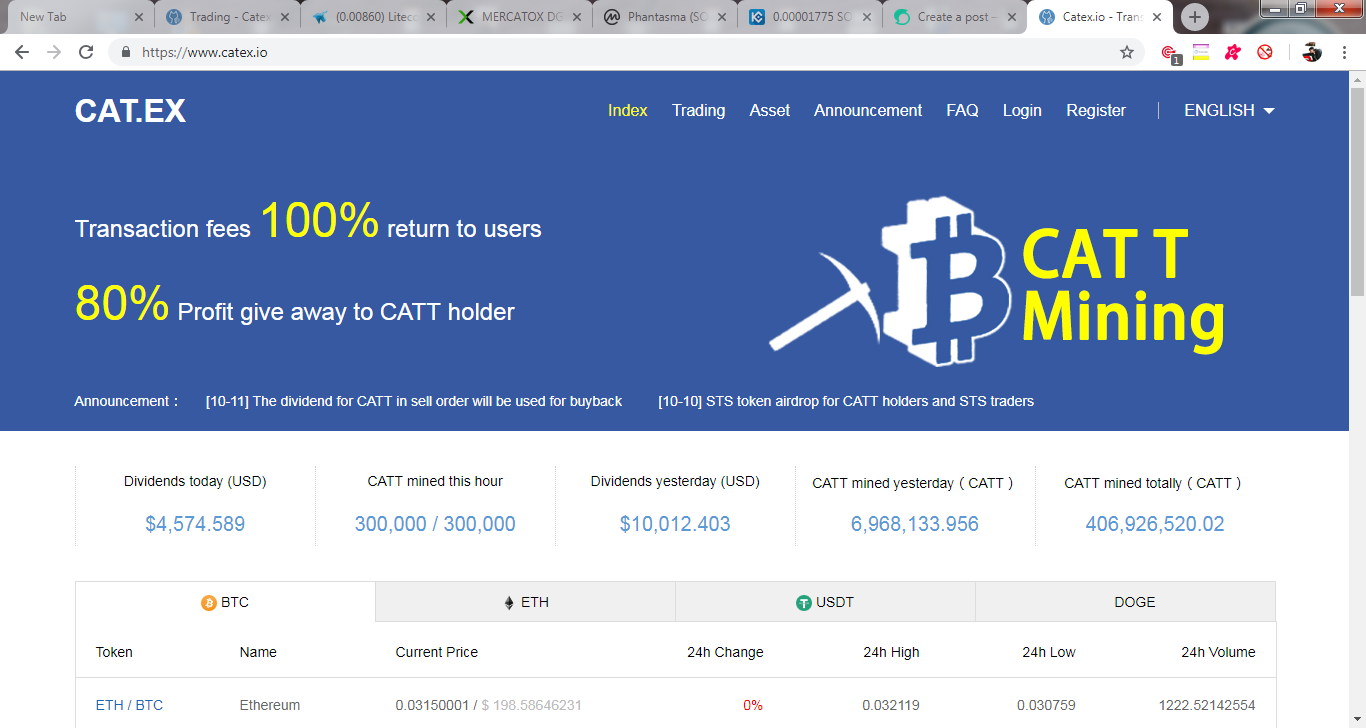Viewport: 1366px width, 728px height.
Task: Close the MERCATOX tab
Action: [x=577, y=17]
